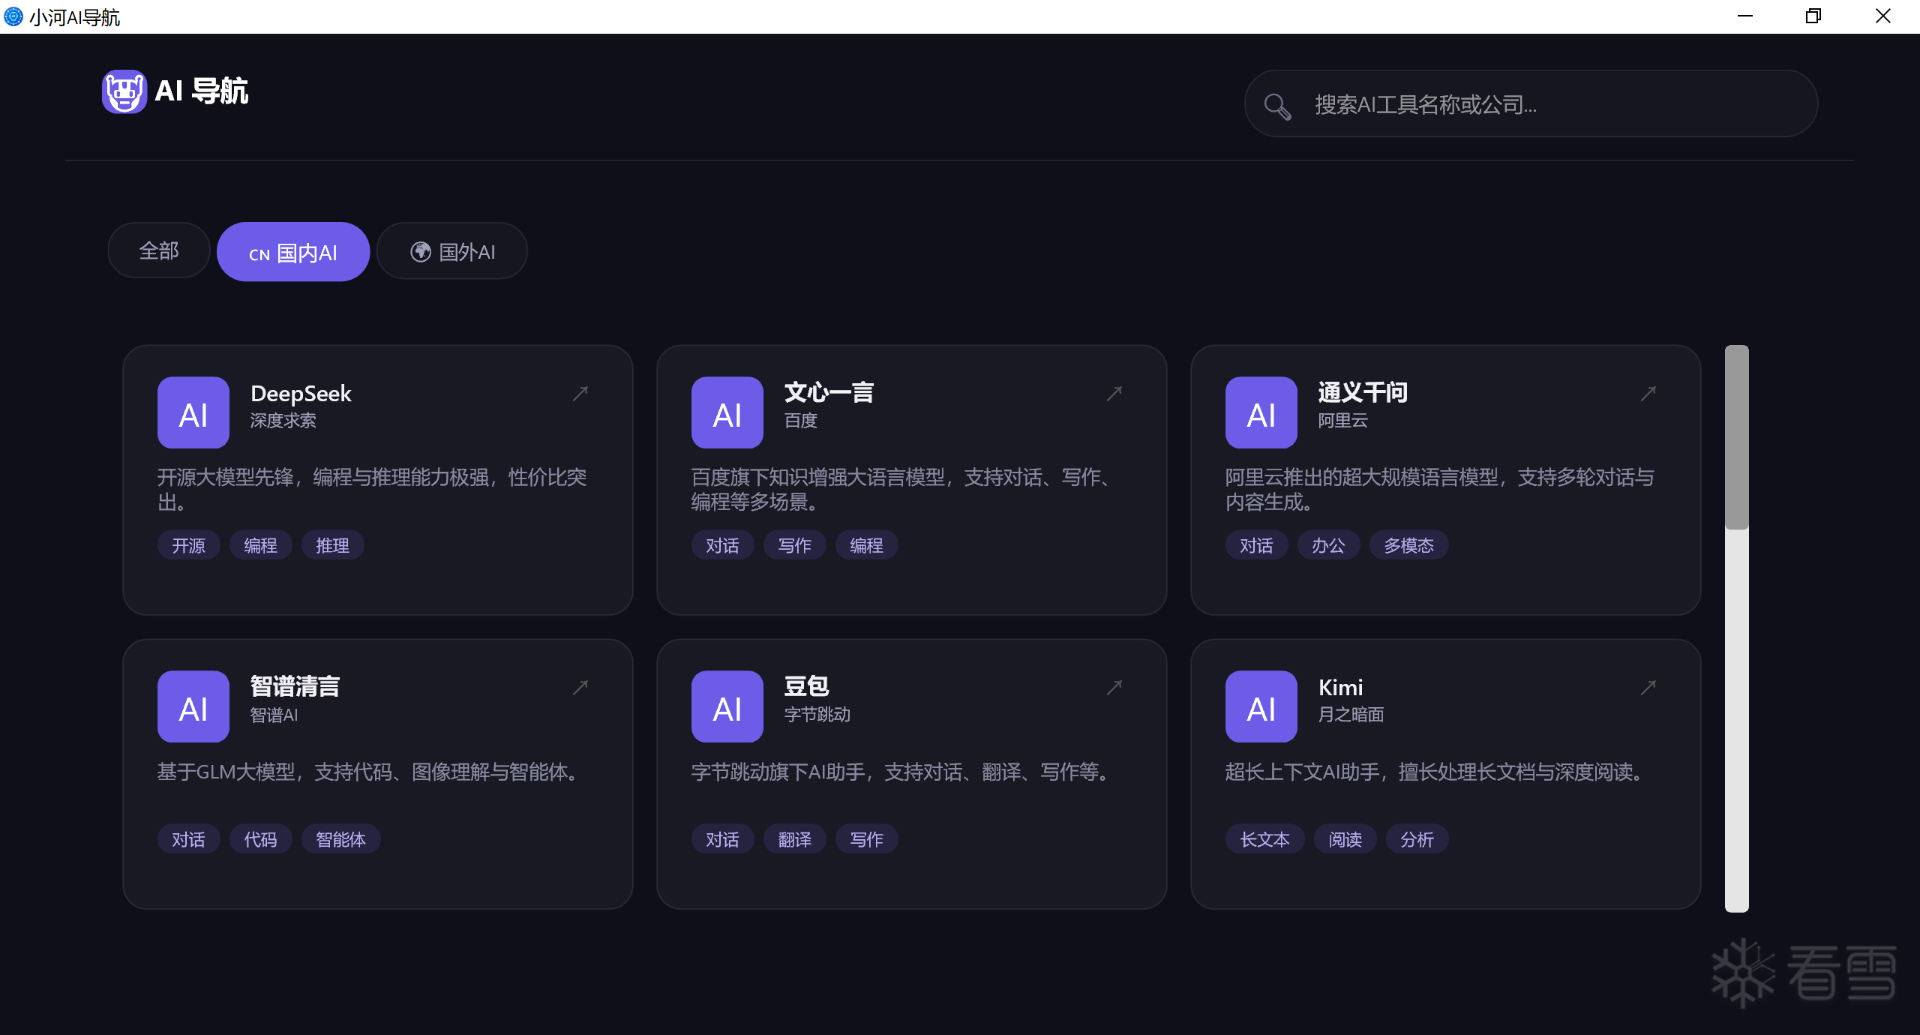Focus the 搜索AI工具名称或公司 search field
Viewport: 1920px width, 1035px height.
[1531, 104]
